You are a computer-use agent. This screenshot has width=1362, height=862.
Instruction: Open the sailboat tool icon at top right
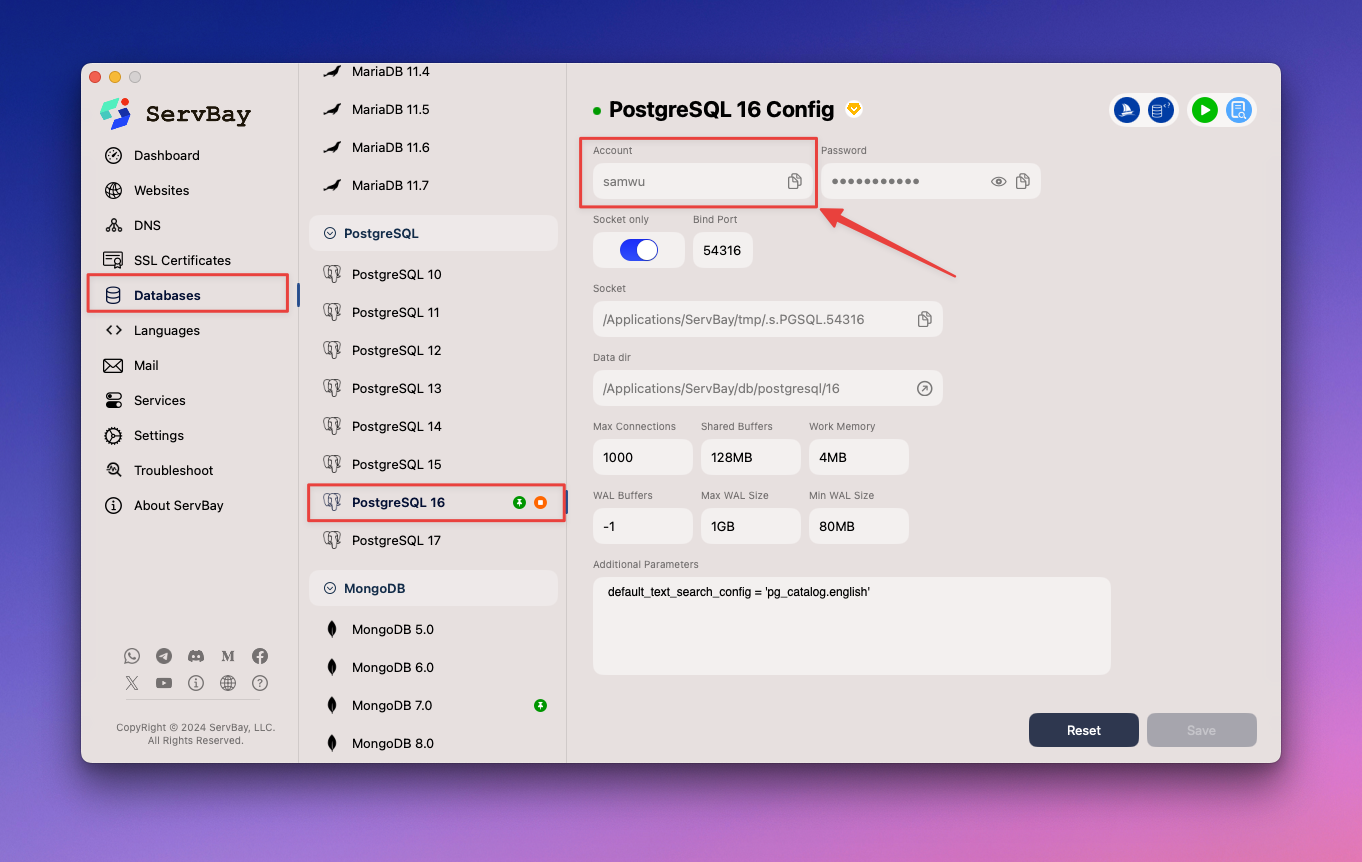1127,110
